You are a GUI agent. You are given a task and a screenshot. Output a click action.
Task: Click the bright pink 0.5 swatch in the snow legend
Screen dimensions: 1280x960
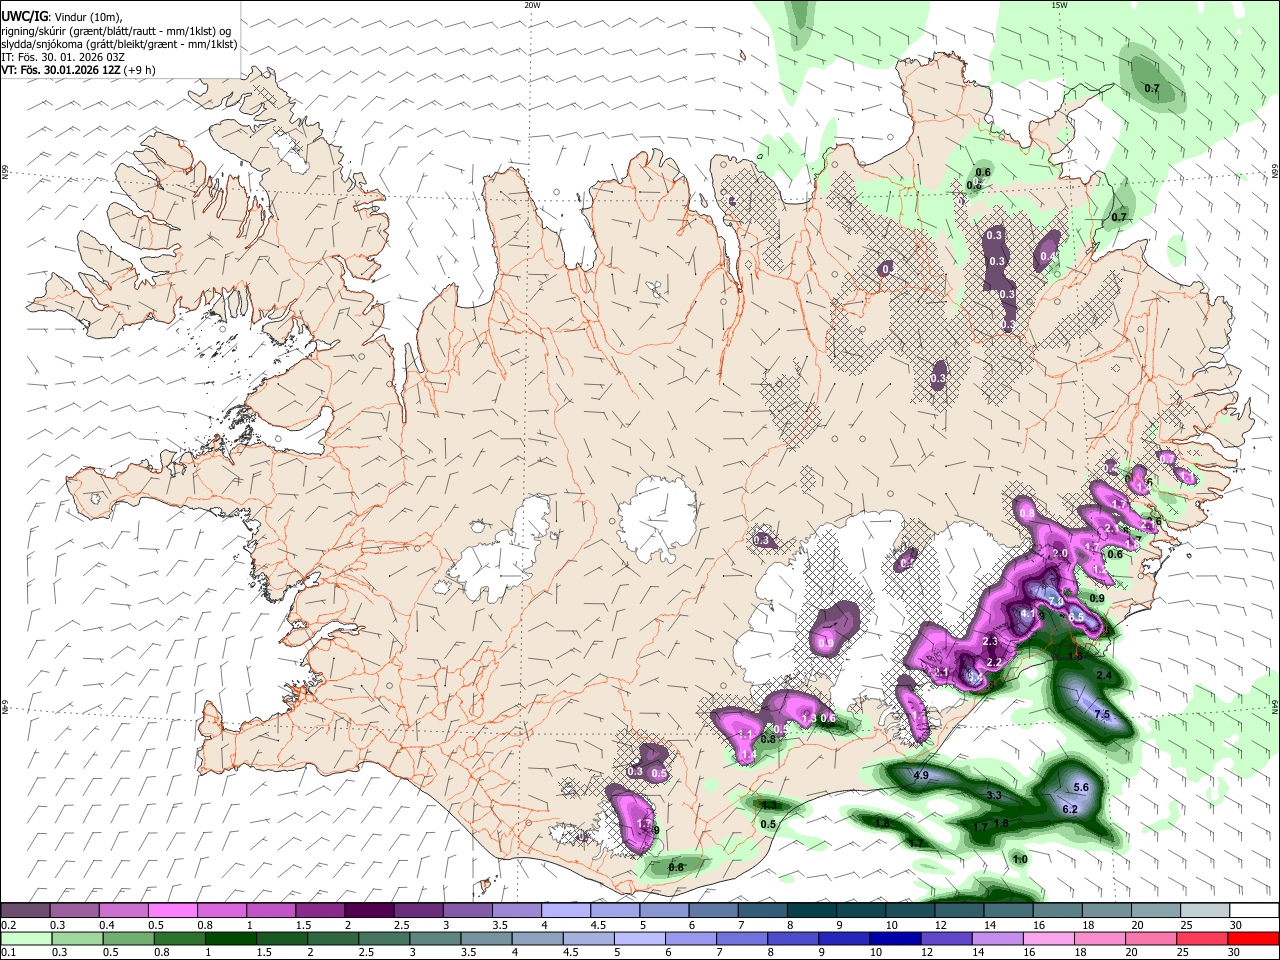pos(173,911)
